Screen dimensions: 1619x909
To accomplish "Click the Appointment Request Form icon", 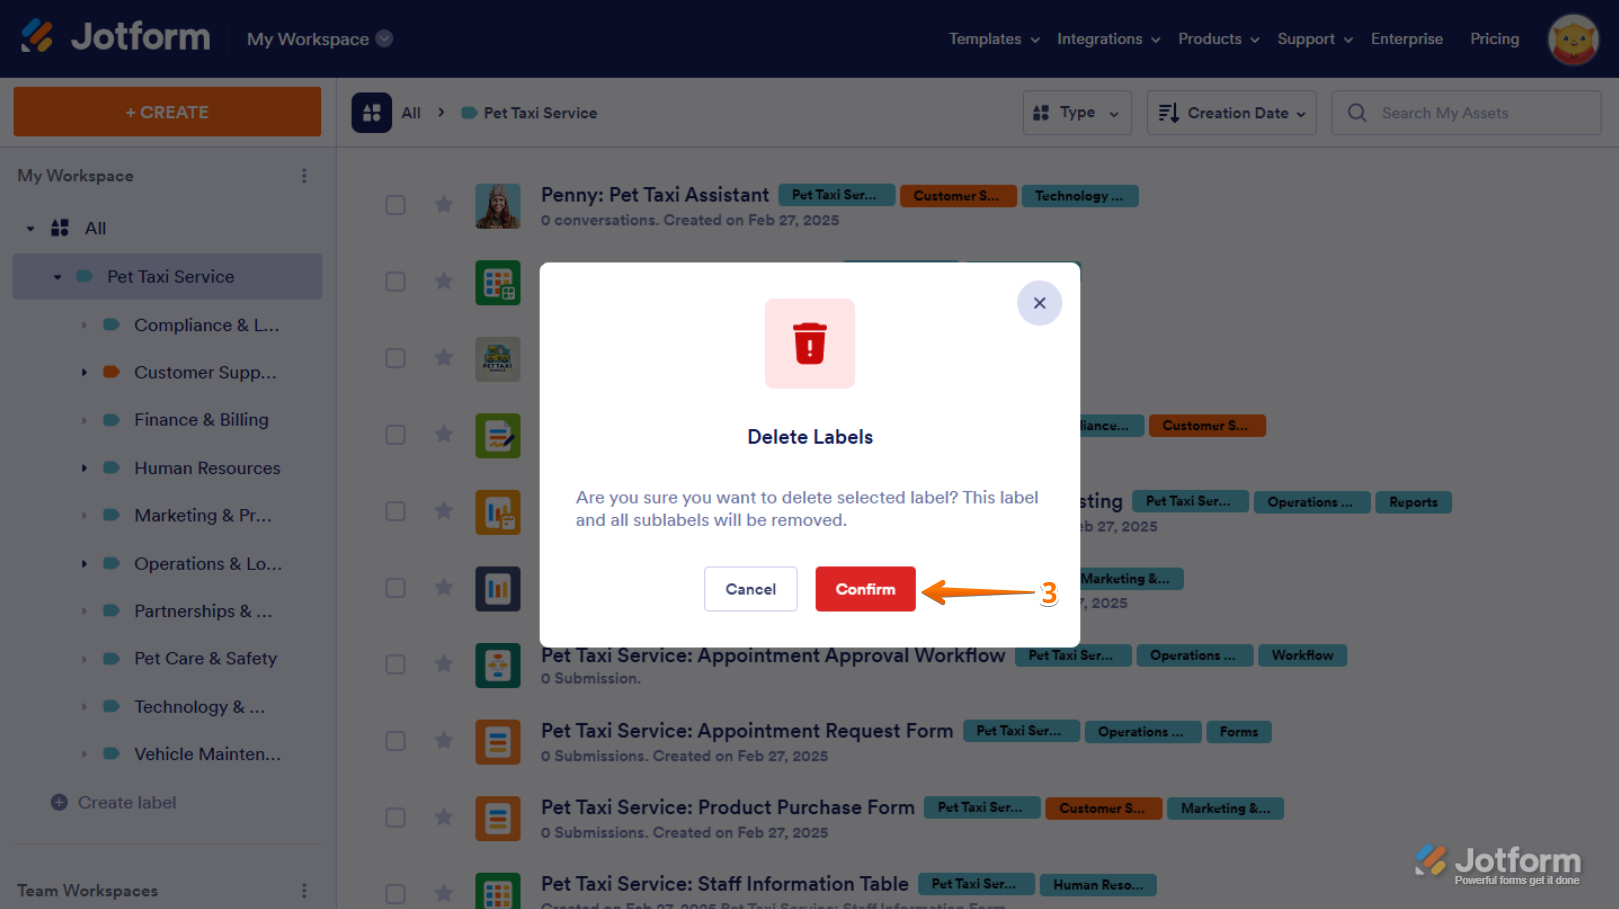I will point(498,742).
